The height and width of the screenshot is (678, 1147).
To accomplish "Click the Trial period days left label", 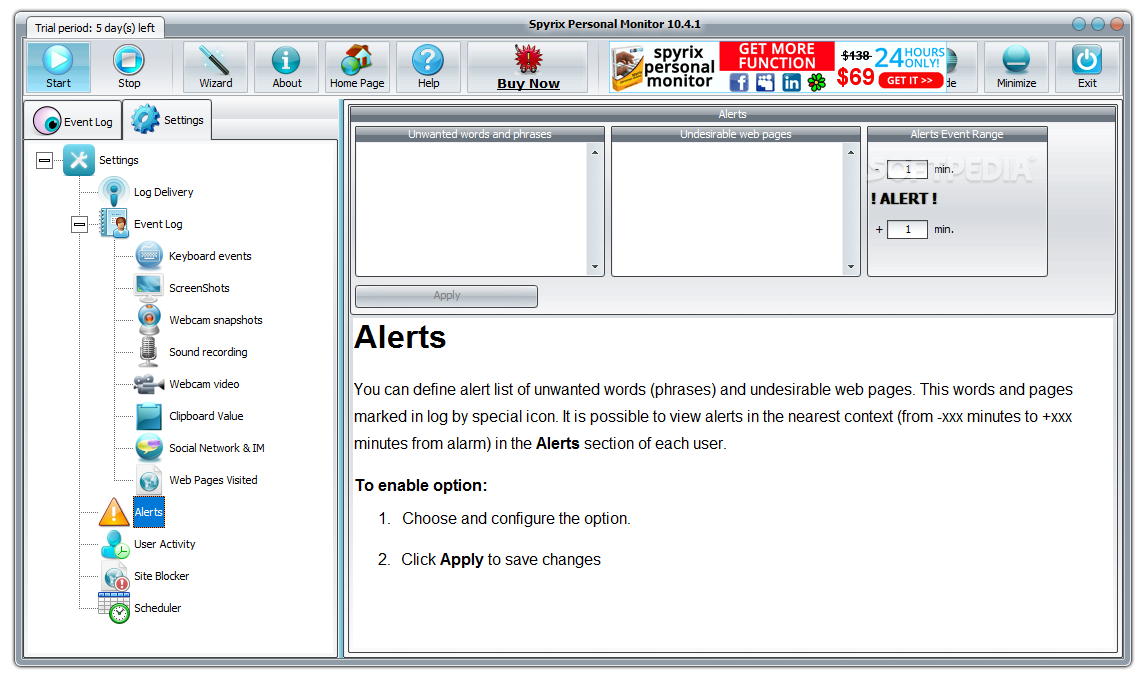I will coord(95,28).
